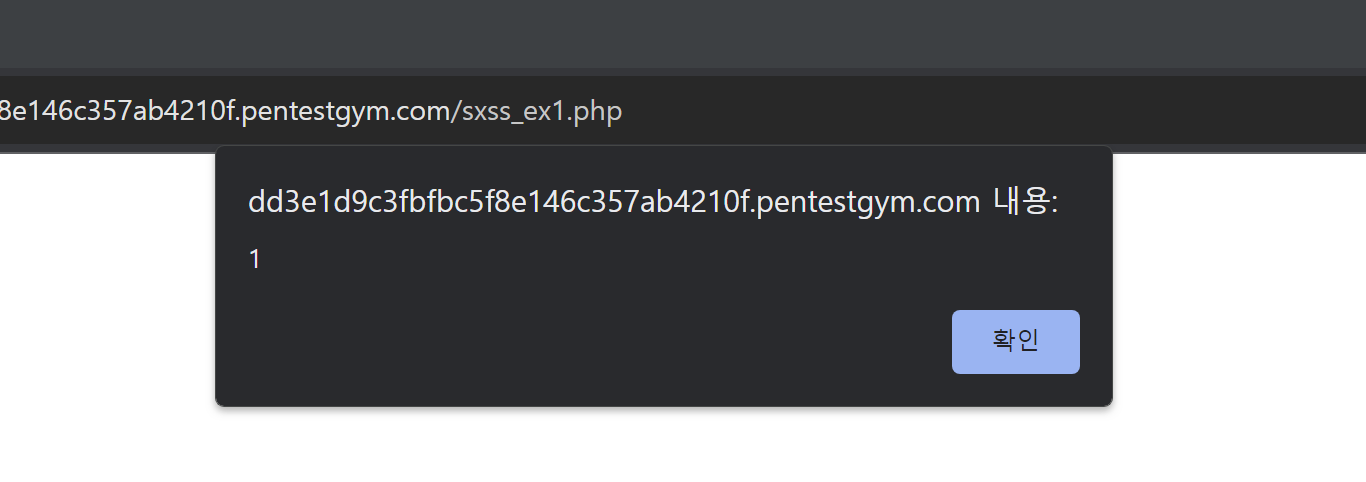Click the blank page area below the alert
The image size is (1366, 482).
[664, 446]
